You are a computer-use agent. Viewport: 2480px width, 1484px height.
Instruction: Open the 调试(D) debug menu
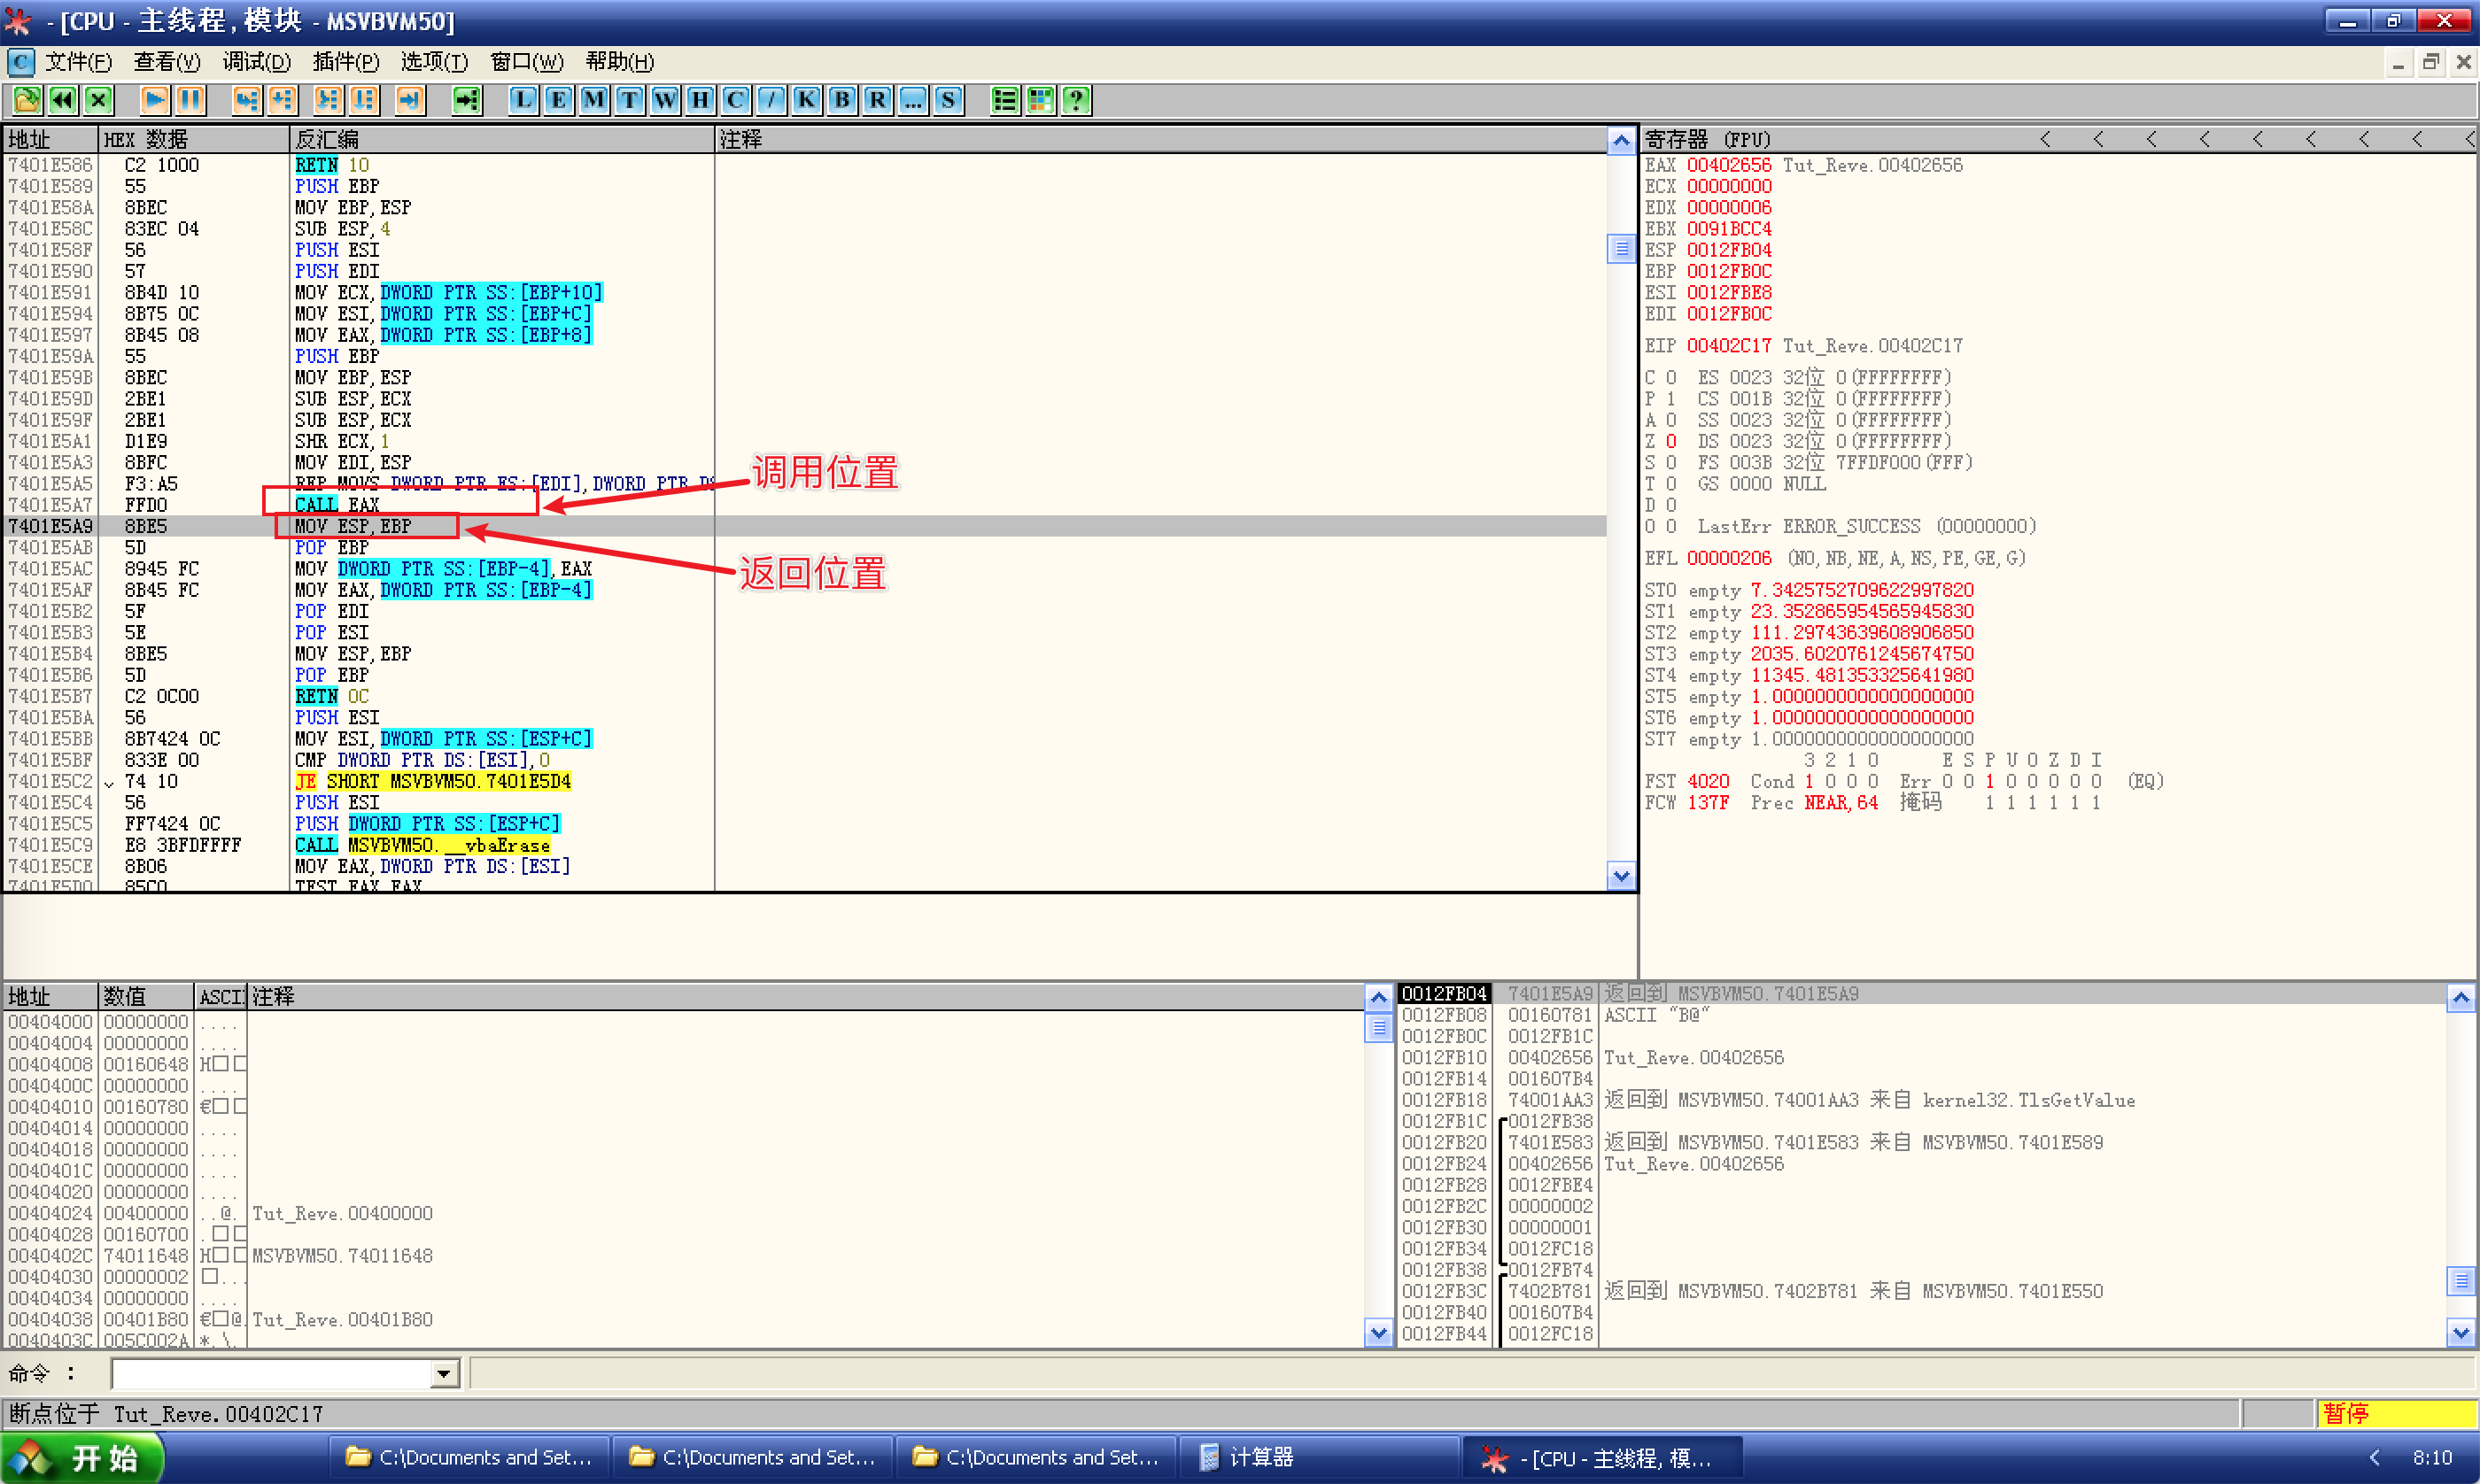tap(256, 62)
